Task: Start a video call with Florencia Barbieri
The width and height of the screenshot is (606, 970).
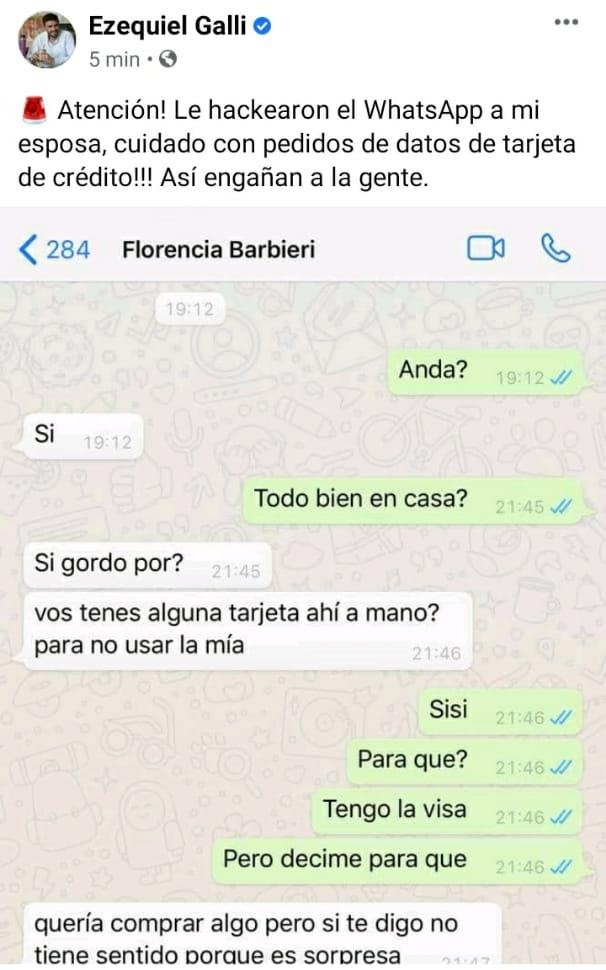Action: coord(485,249)
